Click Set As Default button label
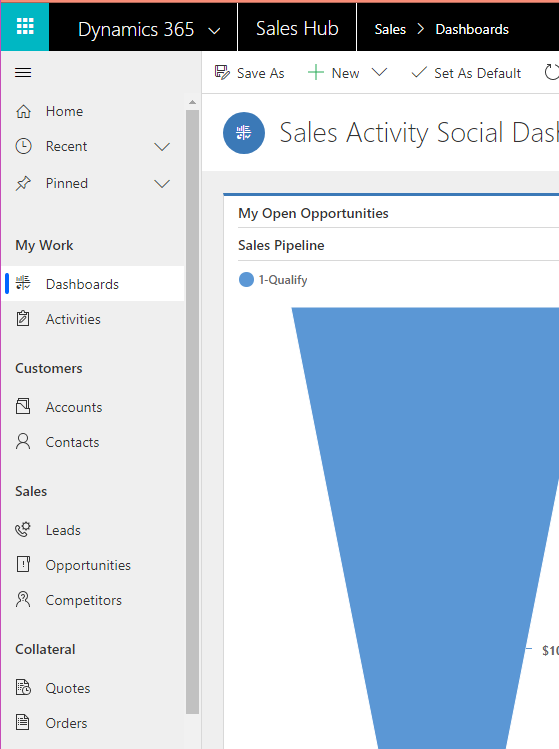Screen dimensions: 559x749 pos(477,73)
